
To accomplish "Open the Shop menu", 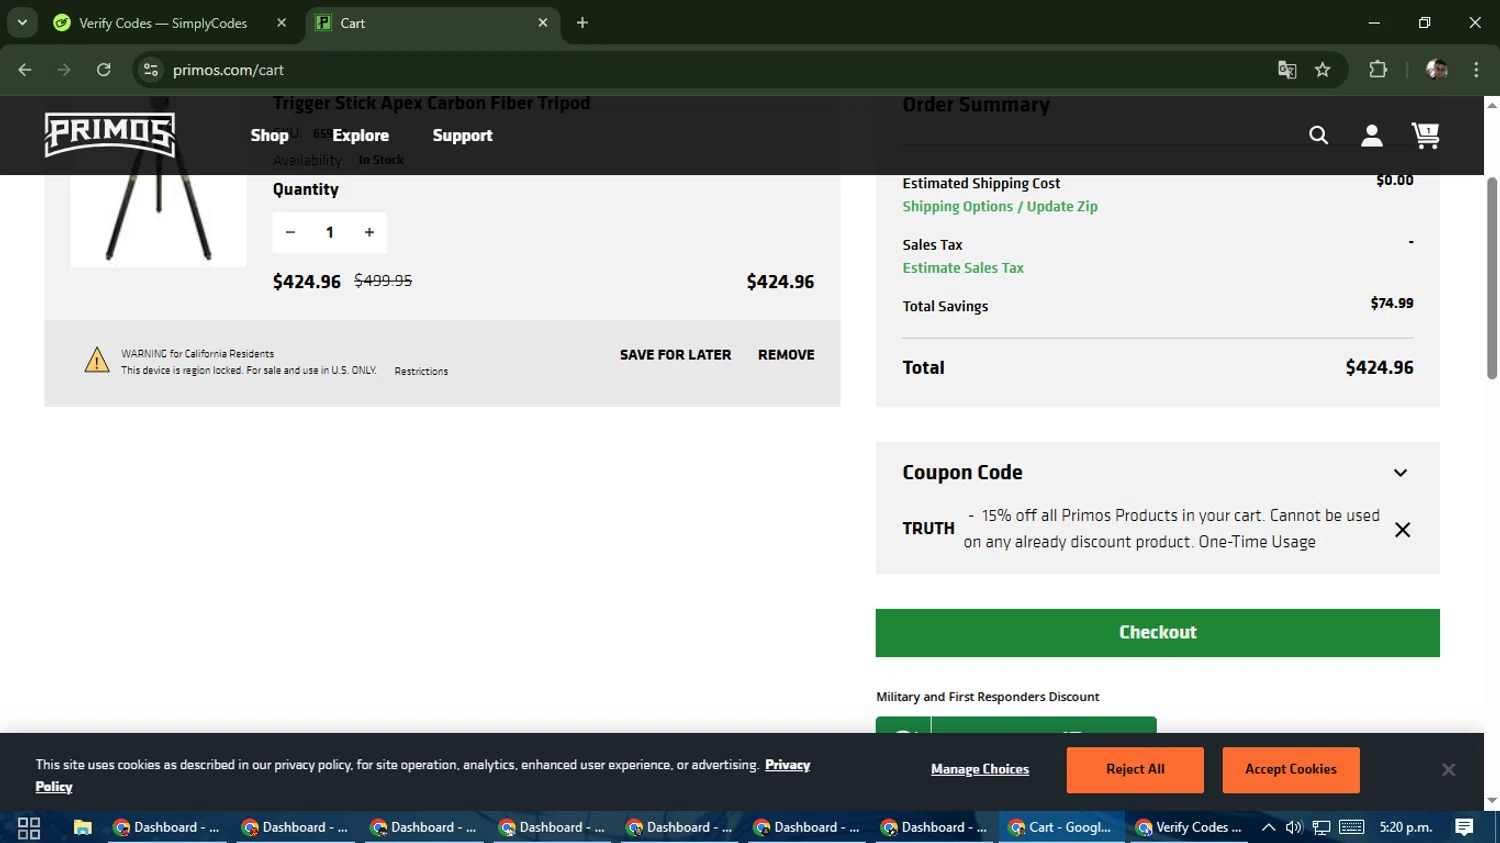I will 269,135.
